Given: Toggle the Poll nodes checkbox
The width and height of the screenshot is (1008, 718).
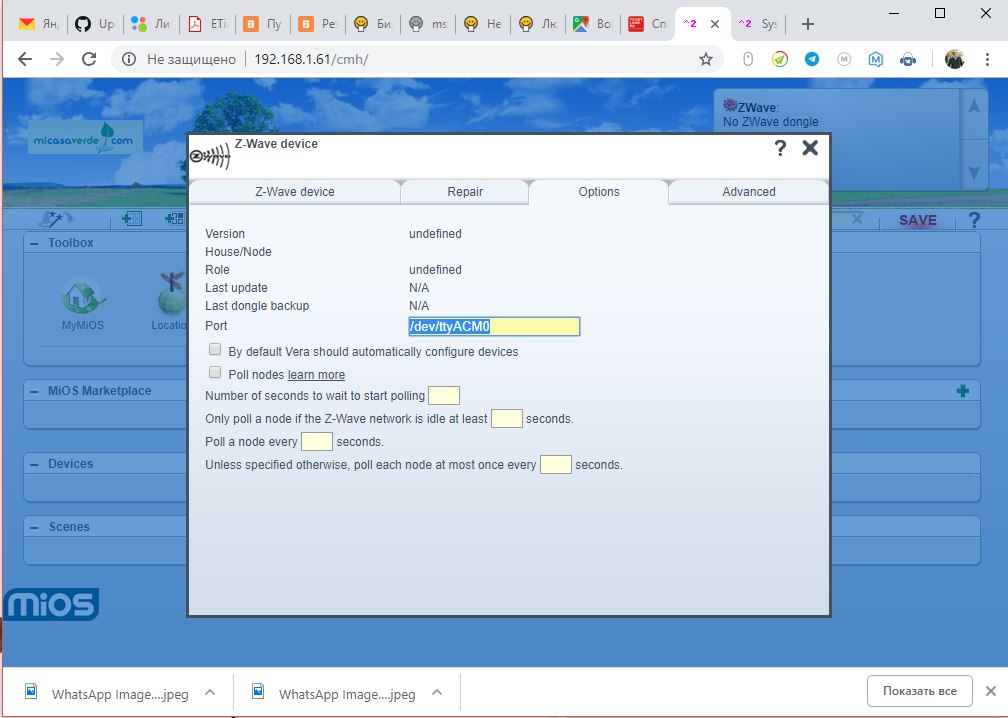Looking at the screenshot, I should coord(215,373).
